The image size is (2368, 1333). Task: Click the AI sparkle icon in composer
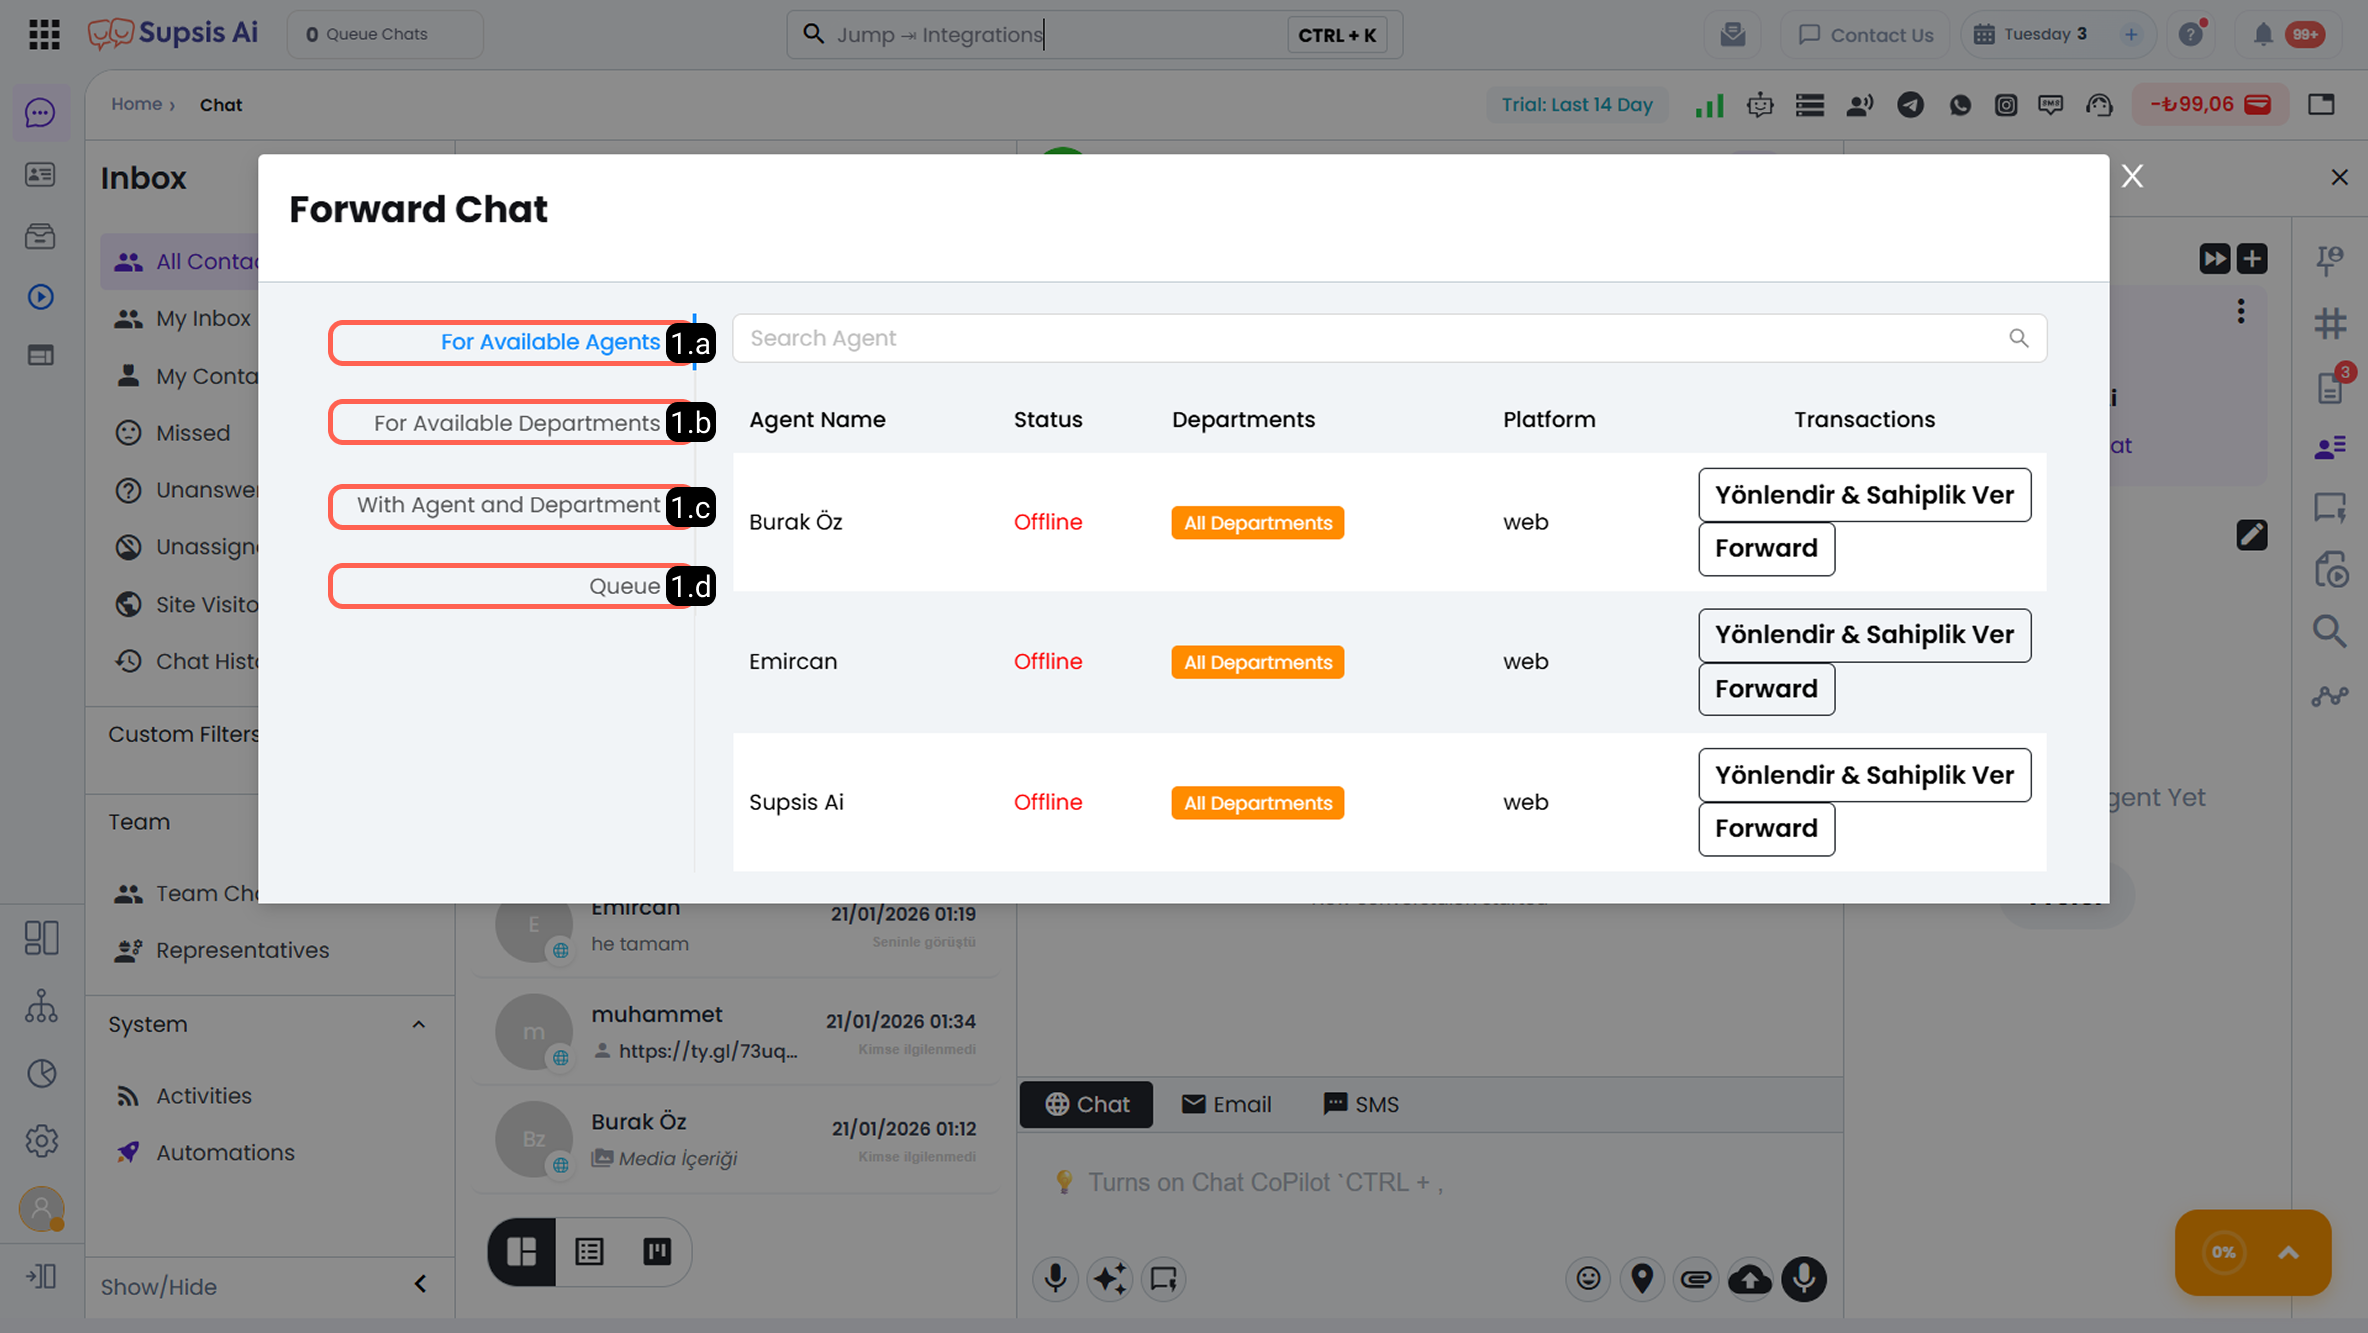click(x=1109, y=1278)
